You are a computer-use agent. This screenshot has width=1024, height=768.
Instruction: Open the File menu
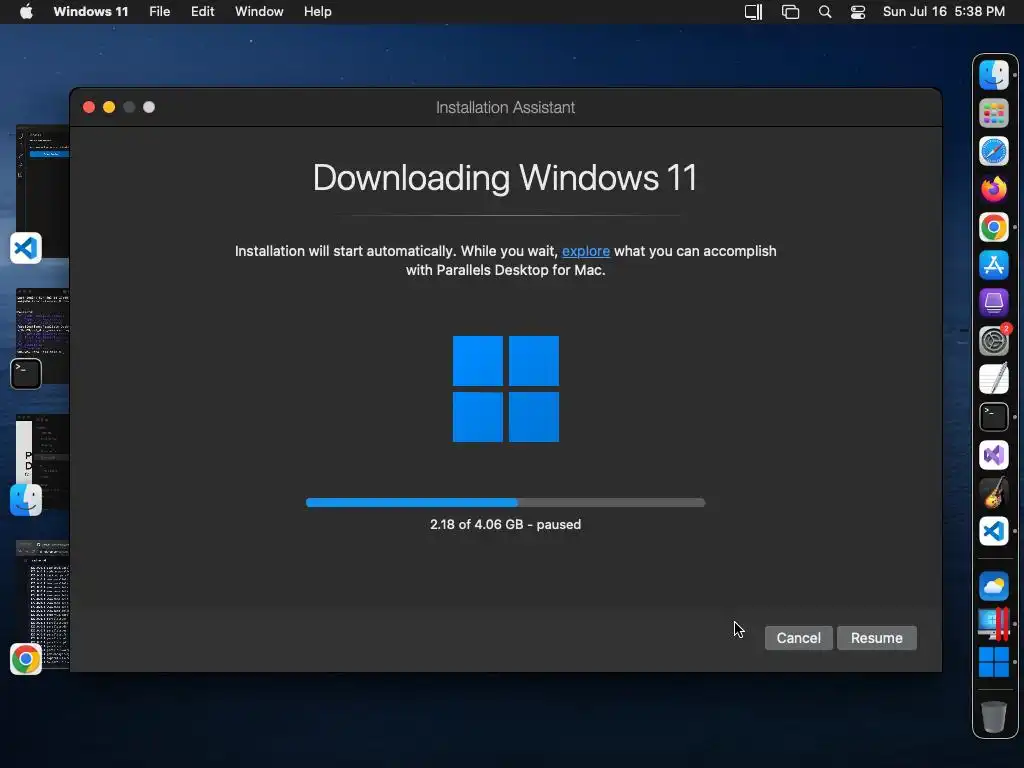pyautogui.click(x=159, y=12)
